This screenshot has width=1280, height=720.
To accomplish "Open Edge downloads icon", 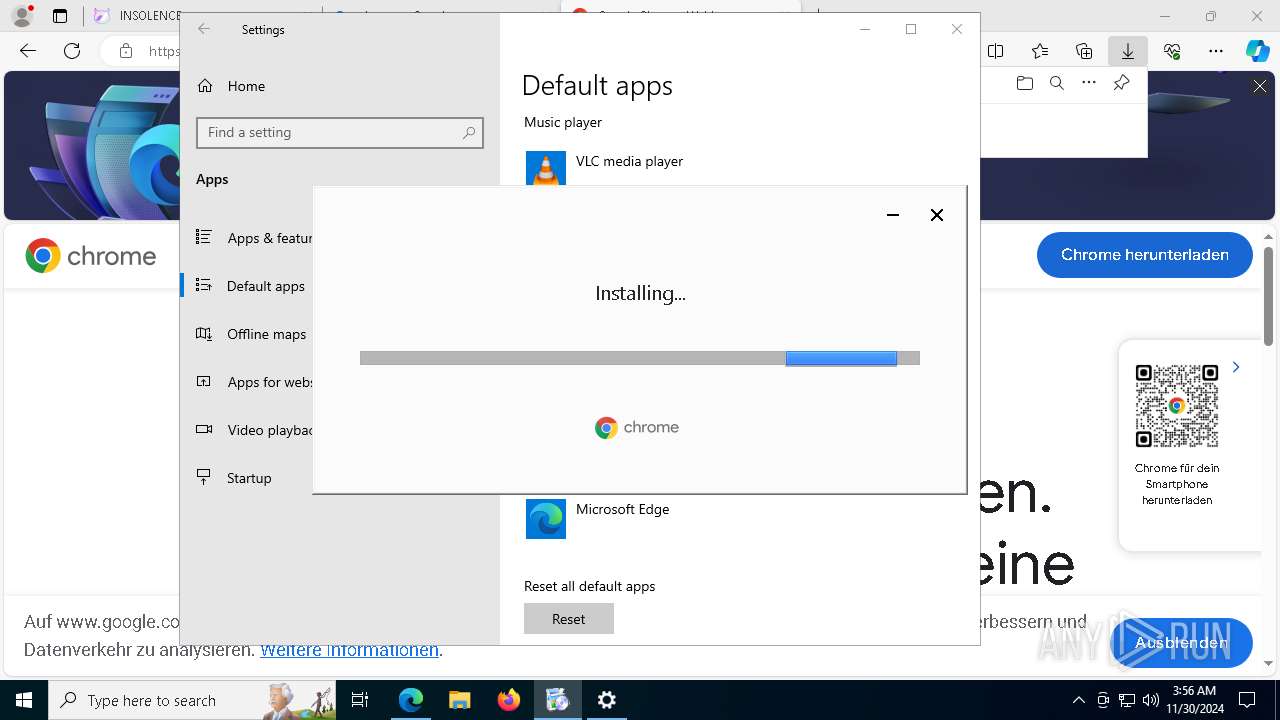I will pos(1128,51).
